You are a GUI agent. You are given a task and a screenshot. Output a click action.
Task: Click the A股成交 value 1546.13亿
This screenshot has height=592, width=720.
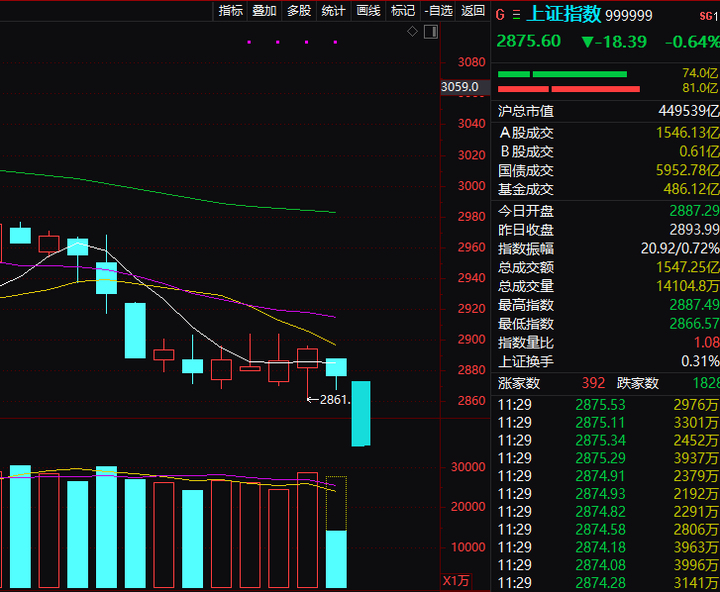tap(687, 133)
